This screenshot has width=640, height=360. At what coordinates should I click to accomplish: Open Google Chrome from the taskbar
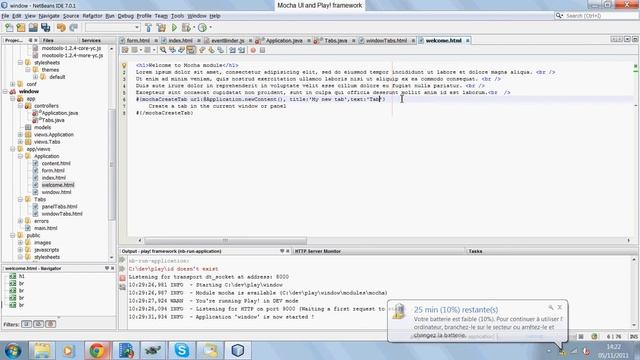click(x=97, y=350)
